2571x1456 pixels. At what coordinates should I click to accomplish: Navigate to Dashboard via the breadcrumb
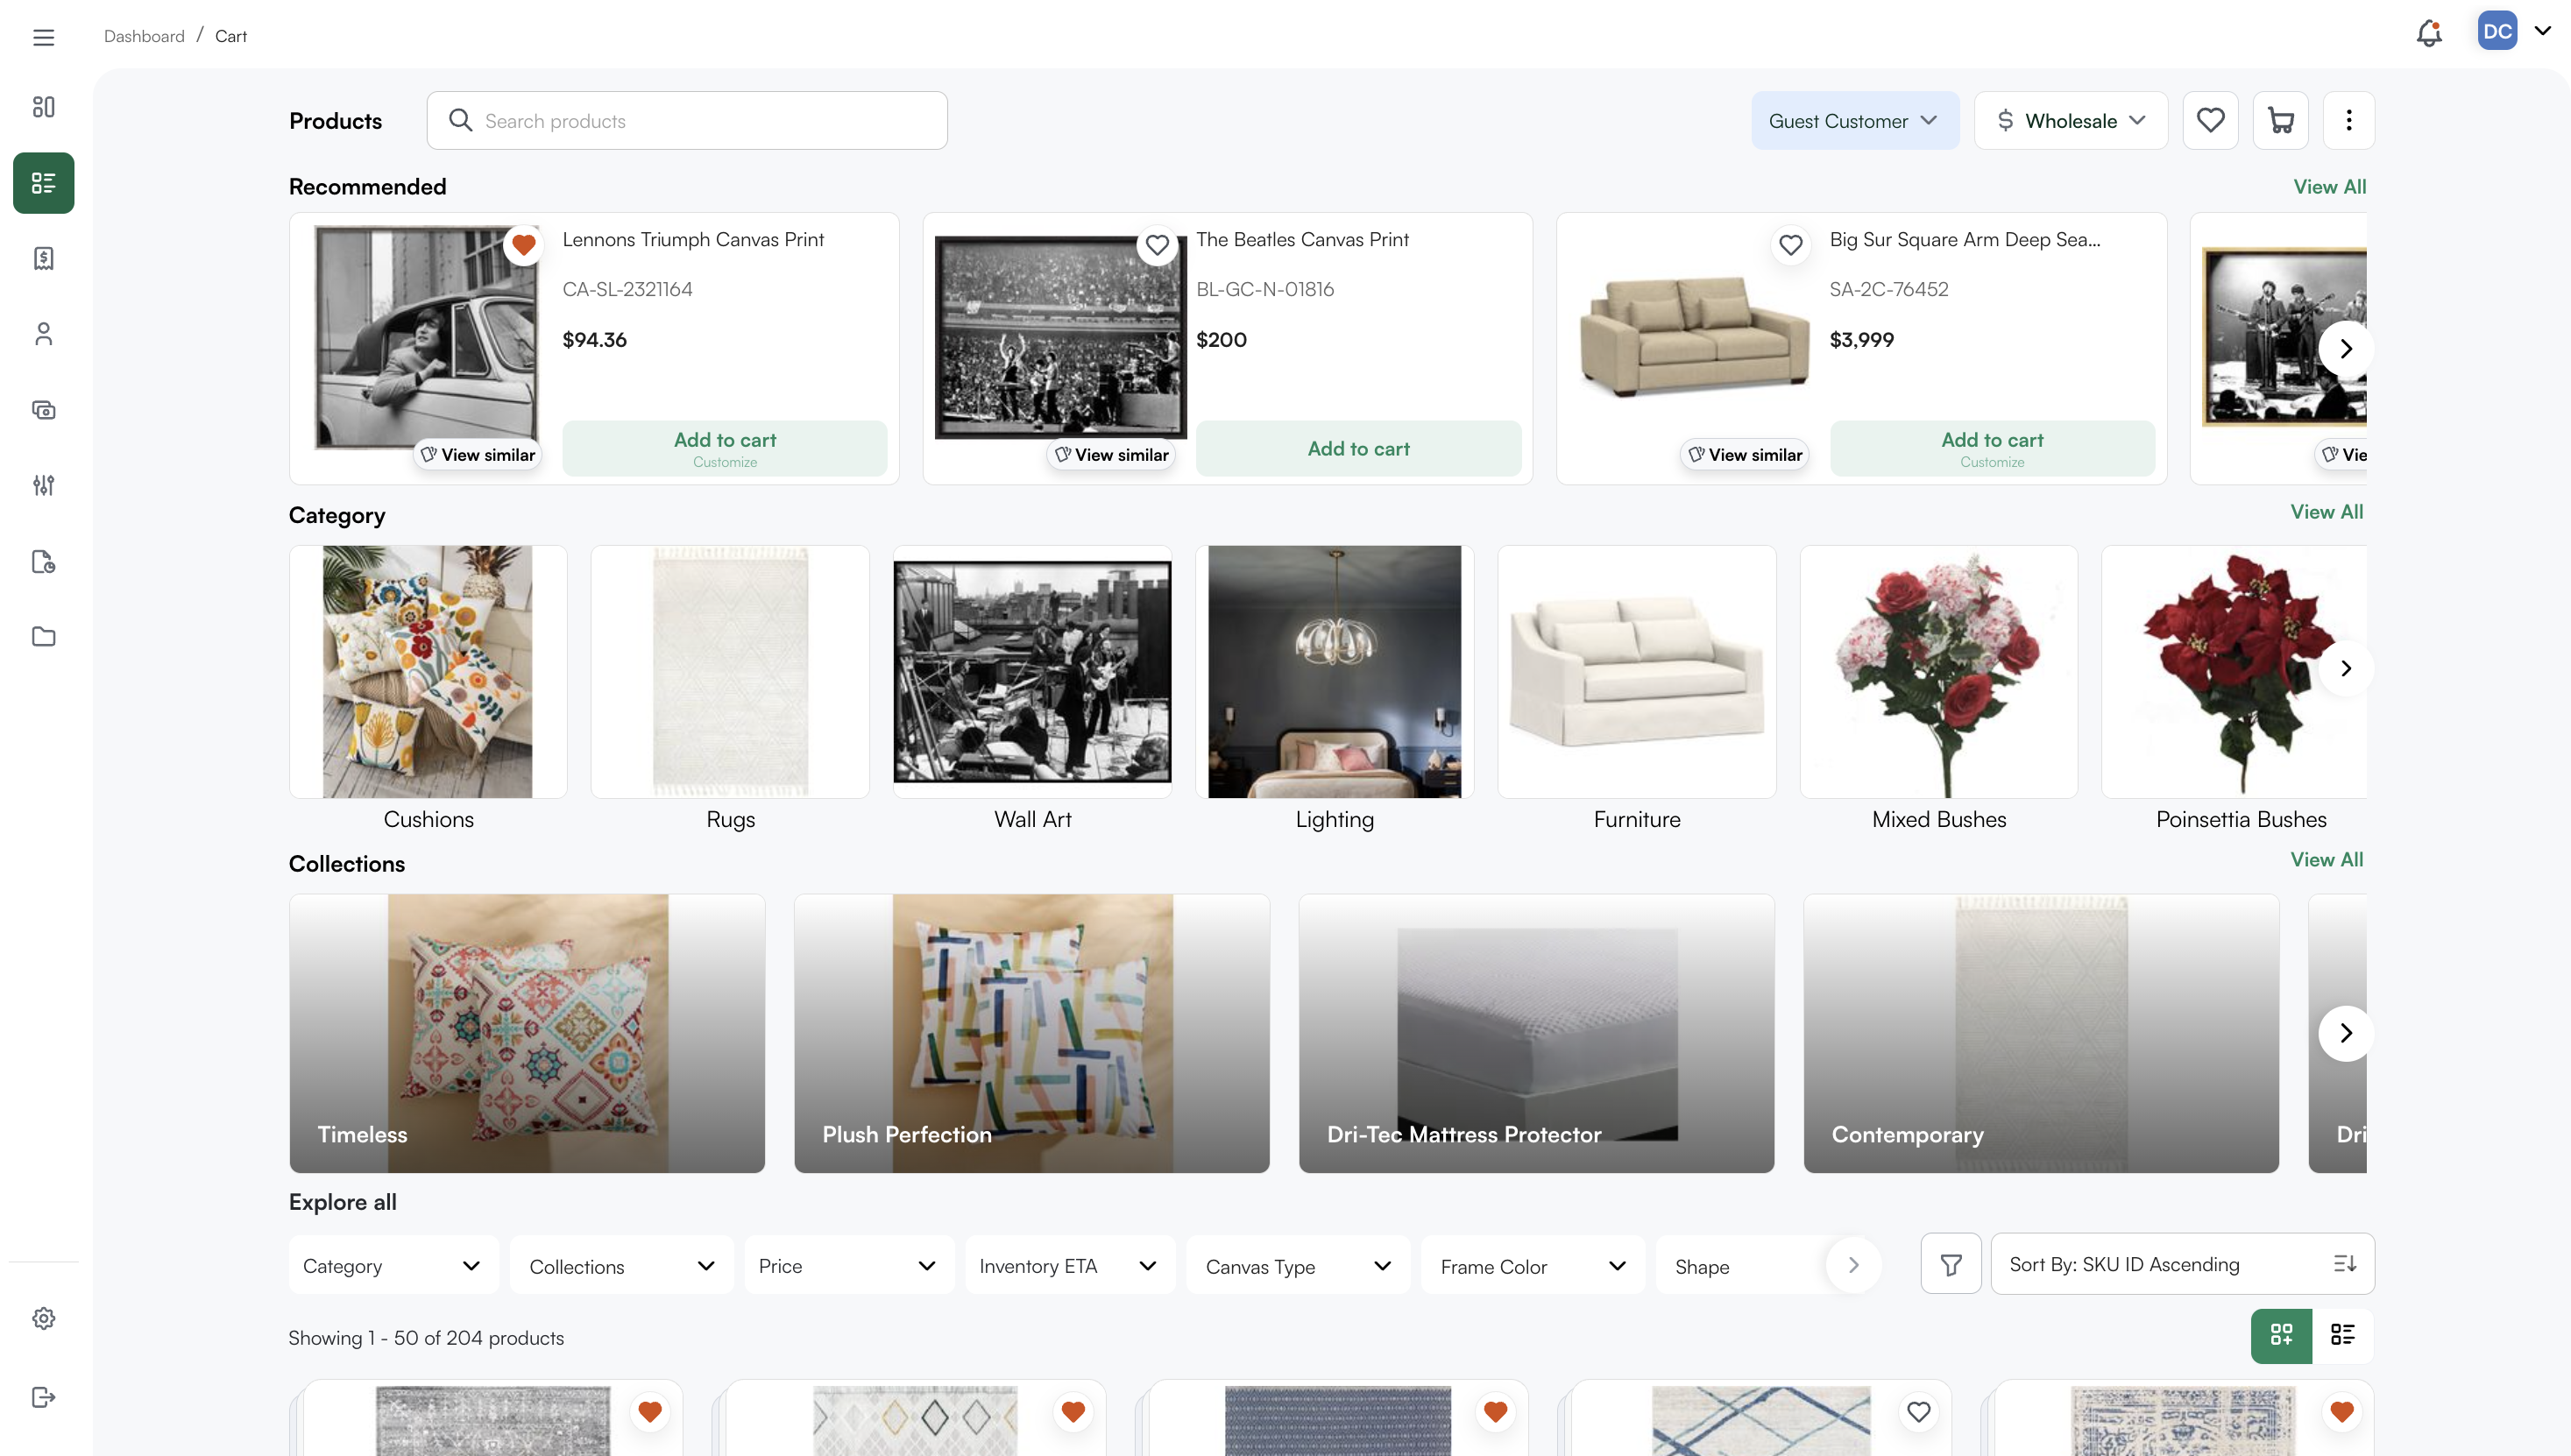point(143,35)
